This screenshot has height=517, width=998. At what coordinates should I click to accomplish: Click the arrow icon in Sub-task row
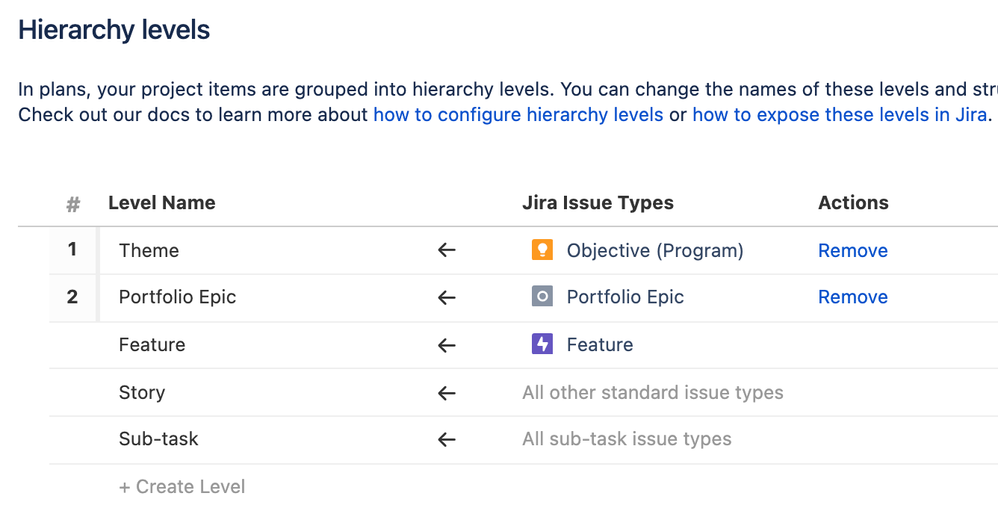point(447,439)
